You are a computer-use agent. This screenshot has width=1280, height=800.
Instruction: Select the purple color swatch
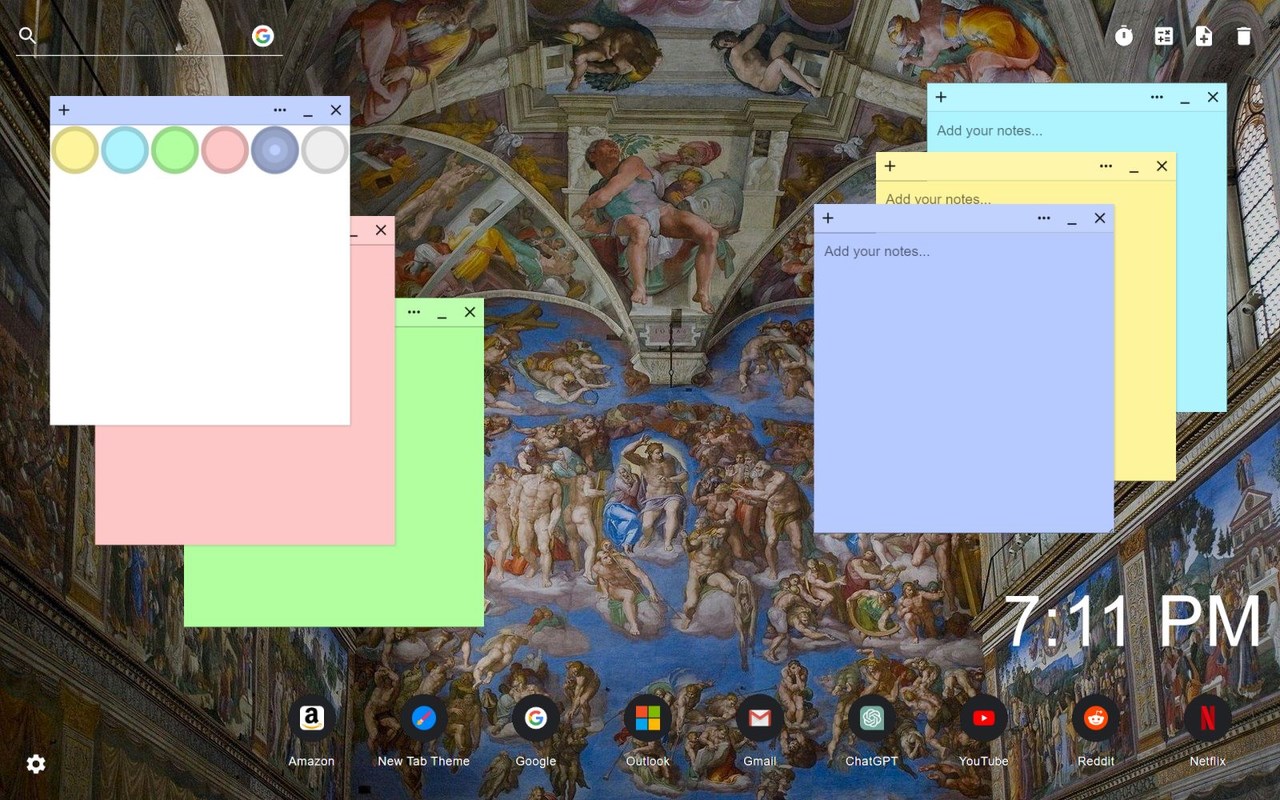pyautogui.click(x=275, y=150)
